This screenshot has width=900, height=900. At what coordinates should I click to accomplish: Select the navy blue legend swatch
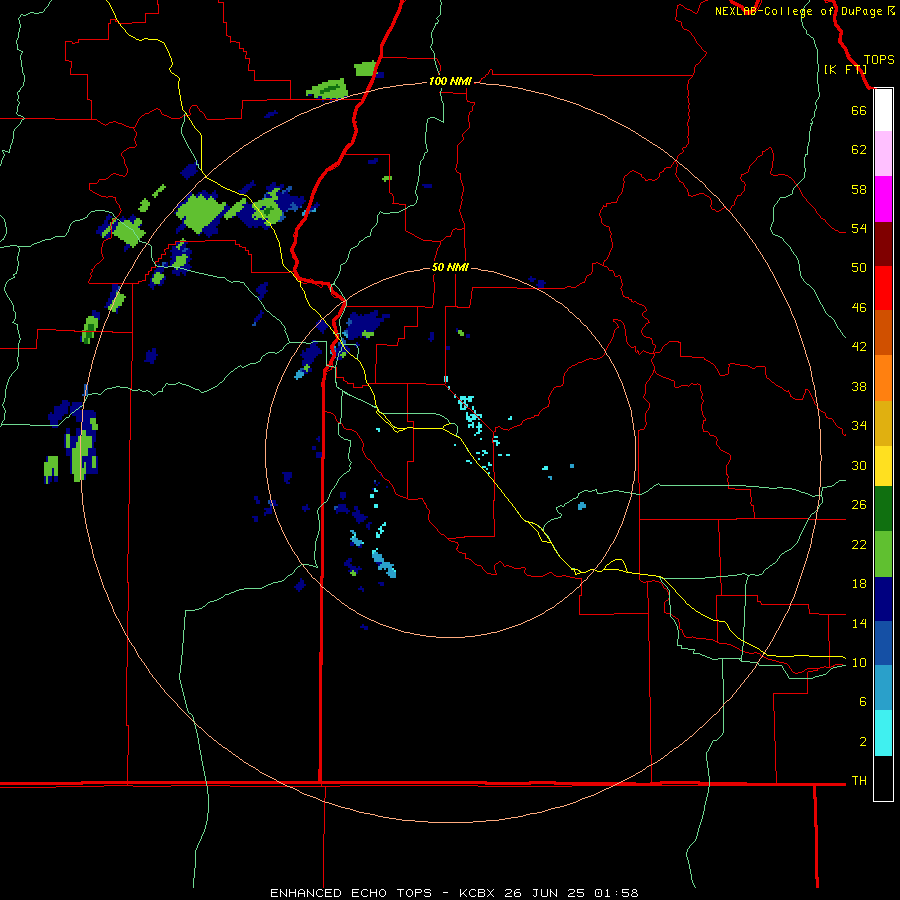[x=883, y=599]
